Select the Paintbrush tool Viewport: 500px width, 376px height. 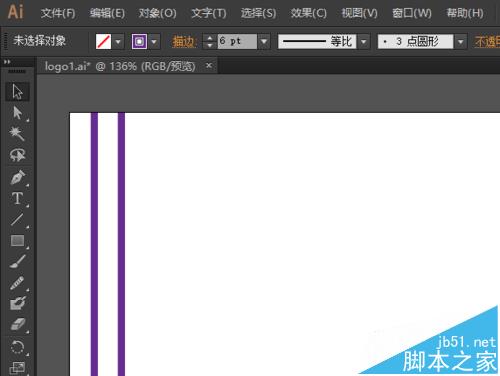pos(17,262)
